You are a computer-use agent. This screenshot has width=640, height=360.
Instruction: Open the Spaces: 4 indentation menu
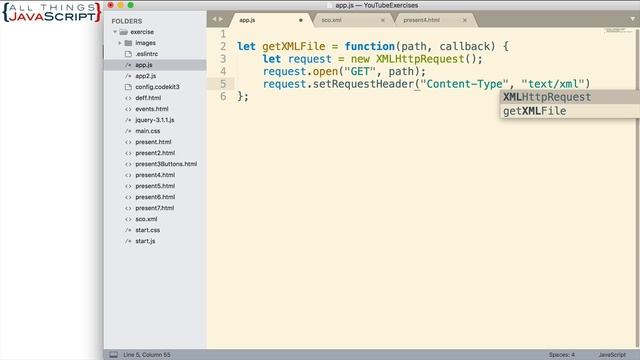(x=562, y=355)
